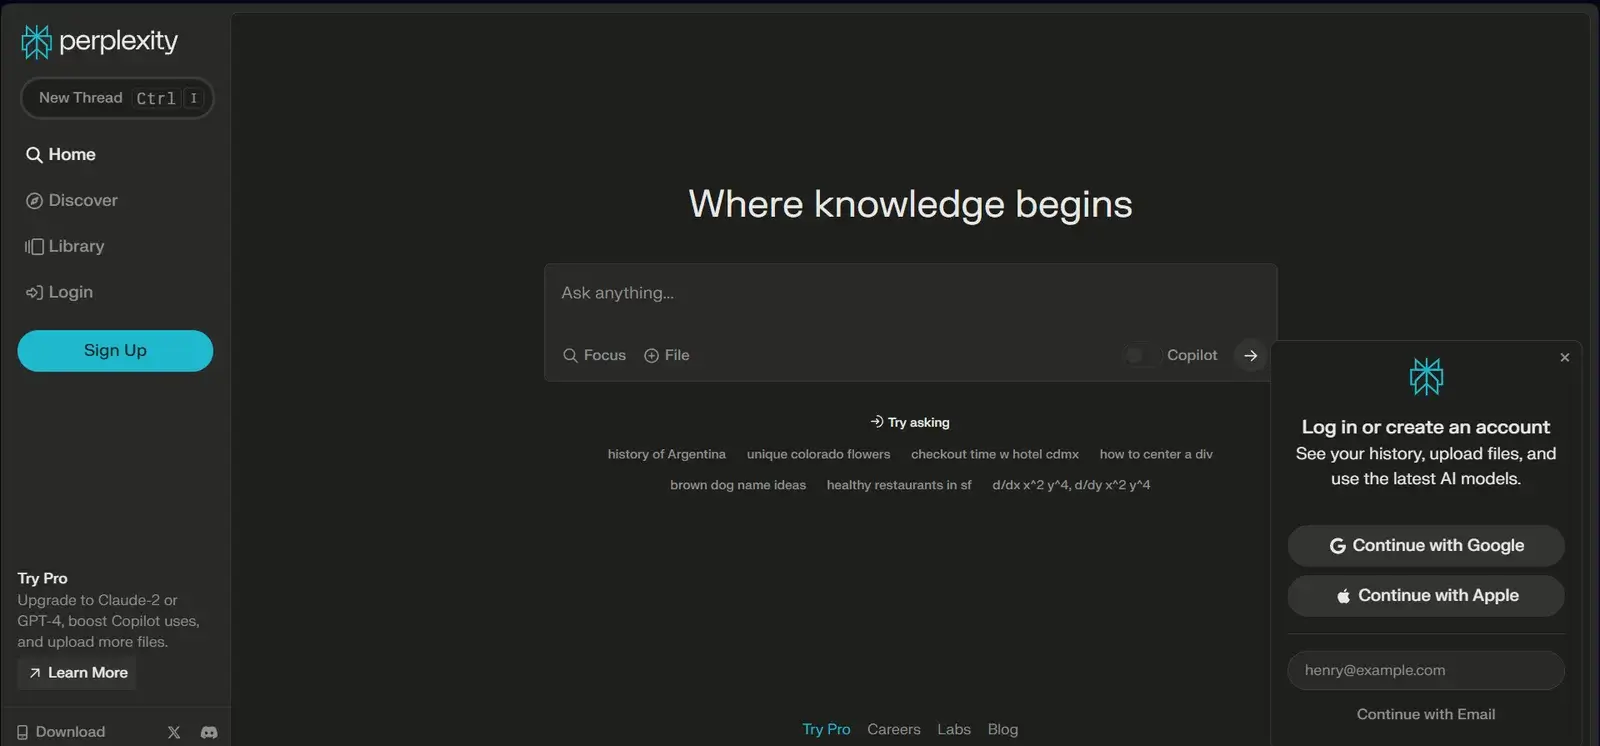Screen dimensions: 1600x746
Task: Open the X (Twitter) link icon
Action: [x=174, y=732]
